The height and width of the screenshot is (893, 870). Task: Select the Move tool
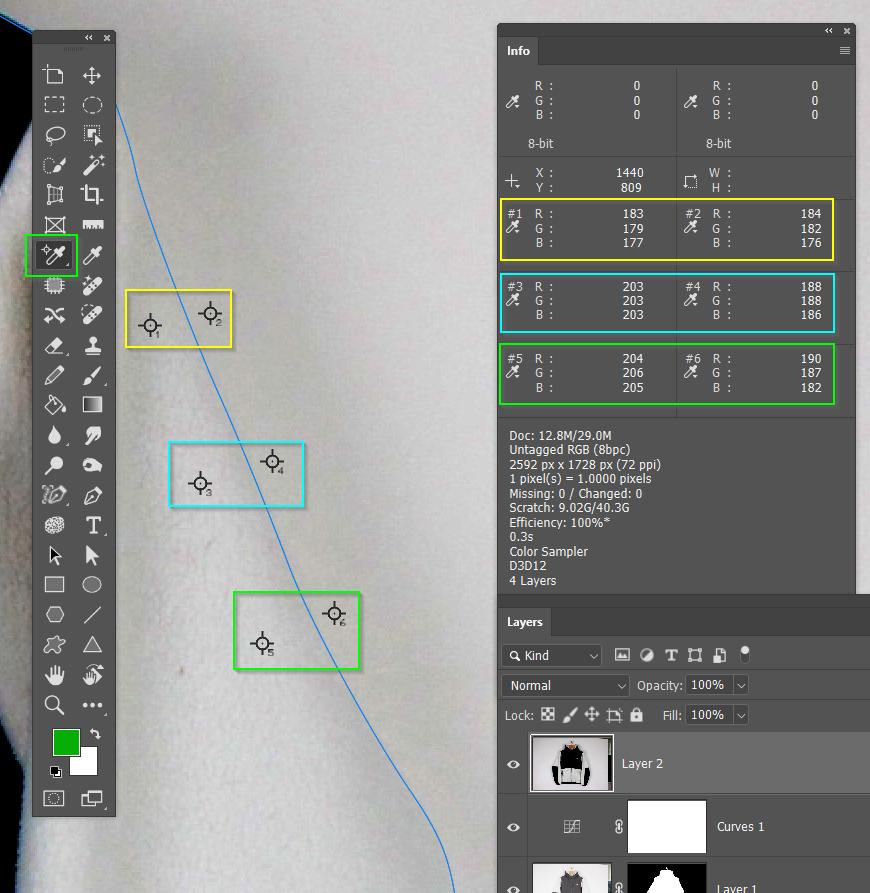point(91,75)
